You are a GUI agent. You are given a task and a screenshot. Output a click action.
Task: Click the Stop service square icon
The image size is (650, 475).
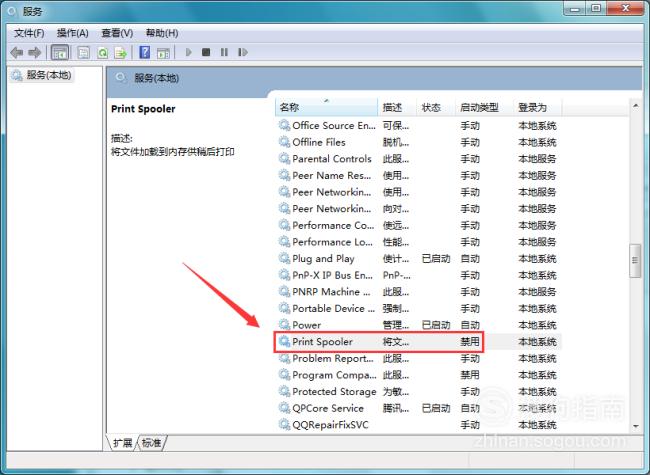point(206,52)
